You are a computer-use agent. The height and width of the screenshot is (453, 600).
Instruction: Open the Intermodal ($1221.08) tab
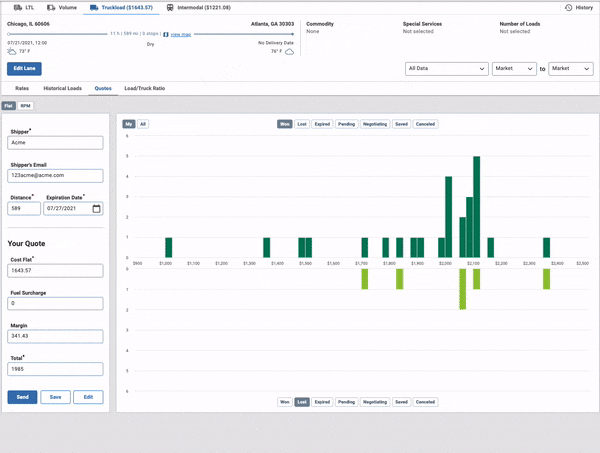[x=199, y=8]
